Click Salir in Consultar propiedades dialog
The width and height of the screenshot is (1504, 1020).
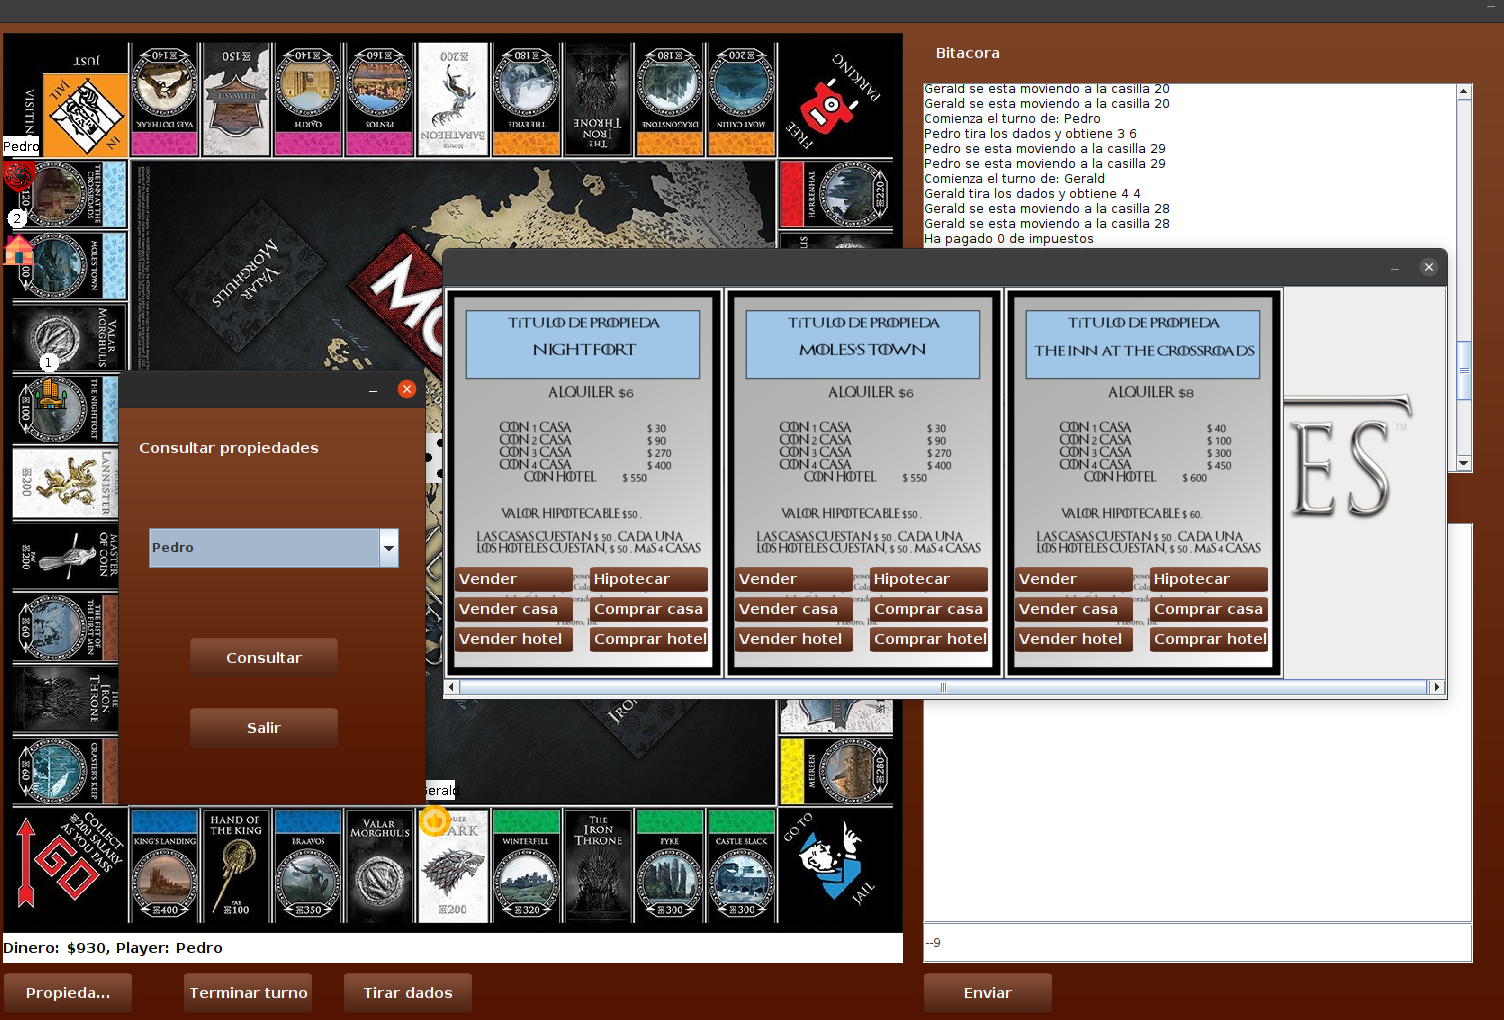click(264, 728)
